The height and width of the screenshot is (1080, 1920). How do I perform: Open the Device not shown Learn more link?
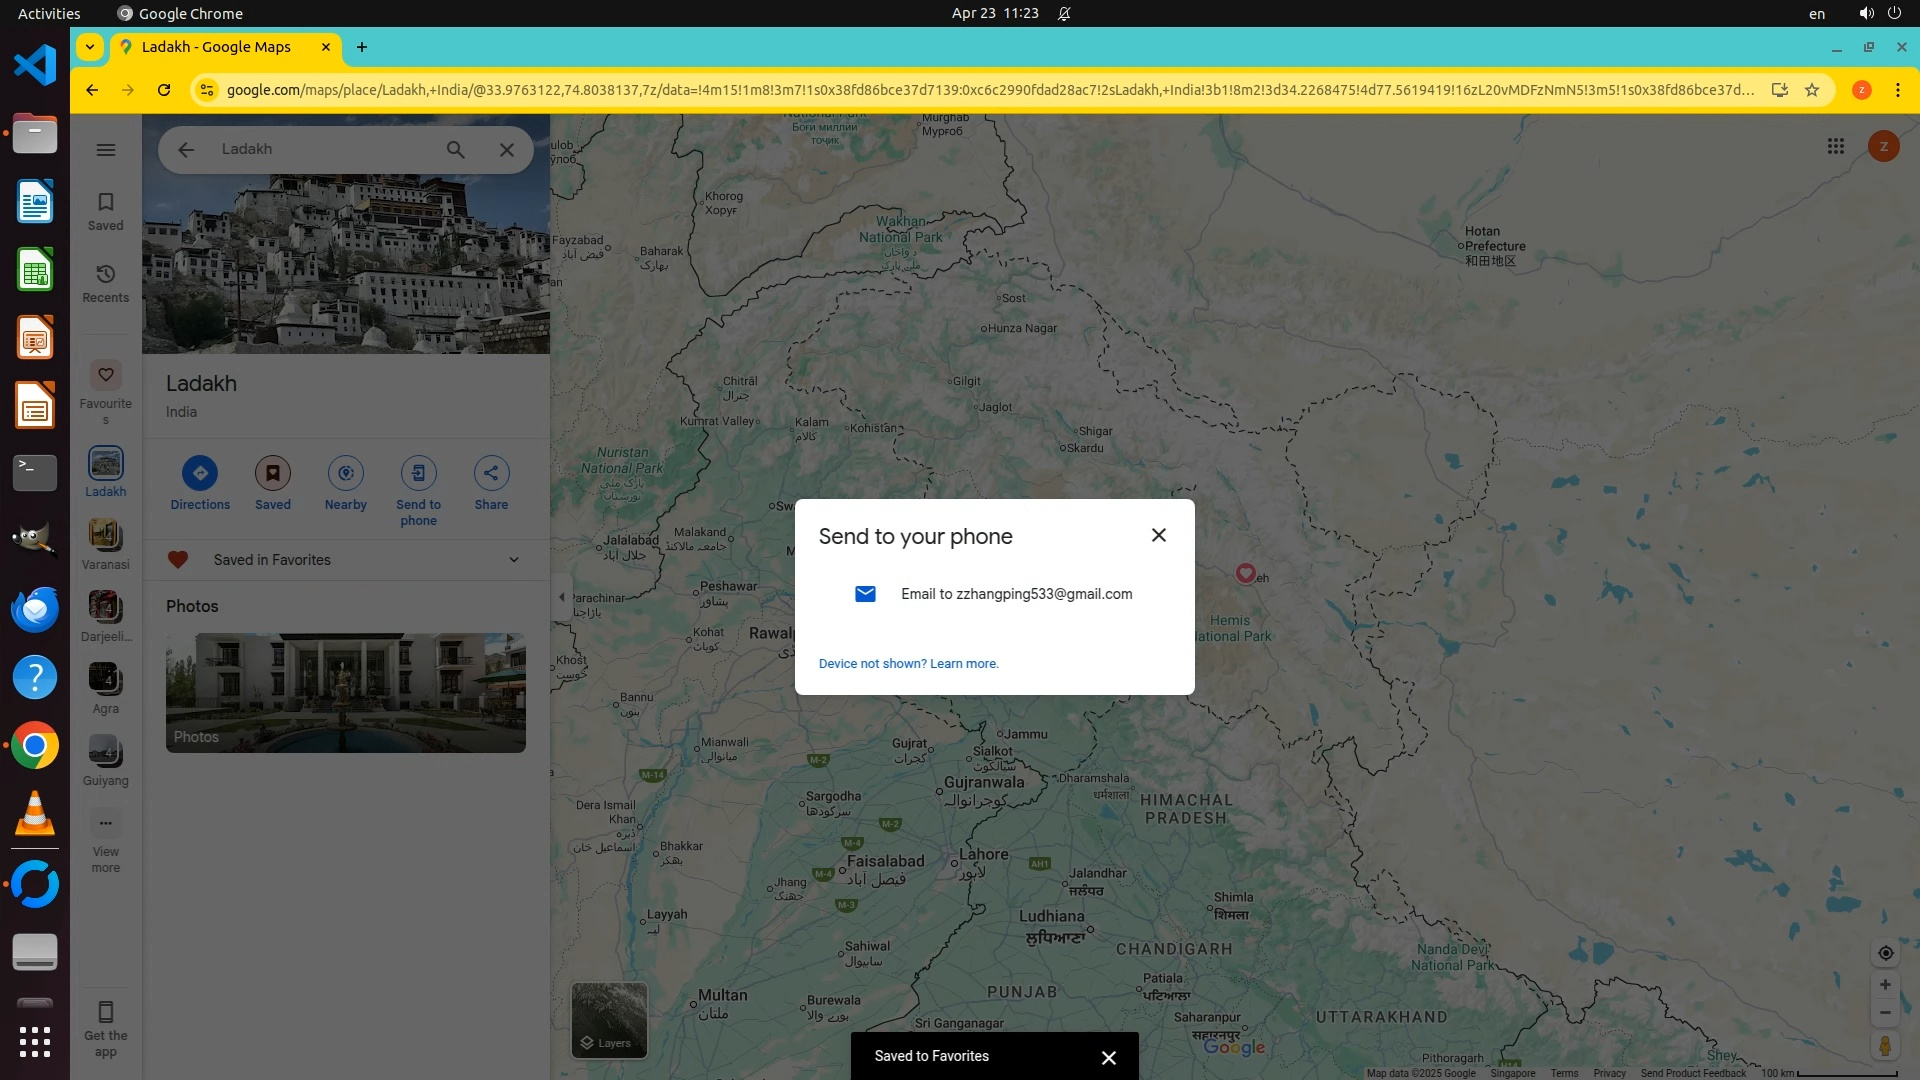(908, 664)
